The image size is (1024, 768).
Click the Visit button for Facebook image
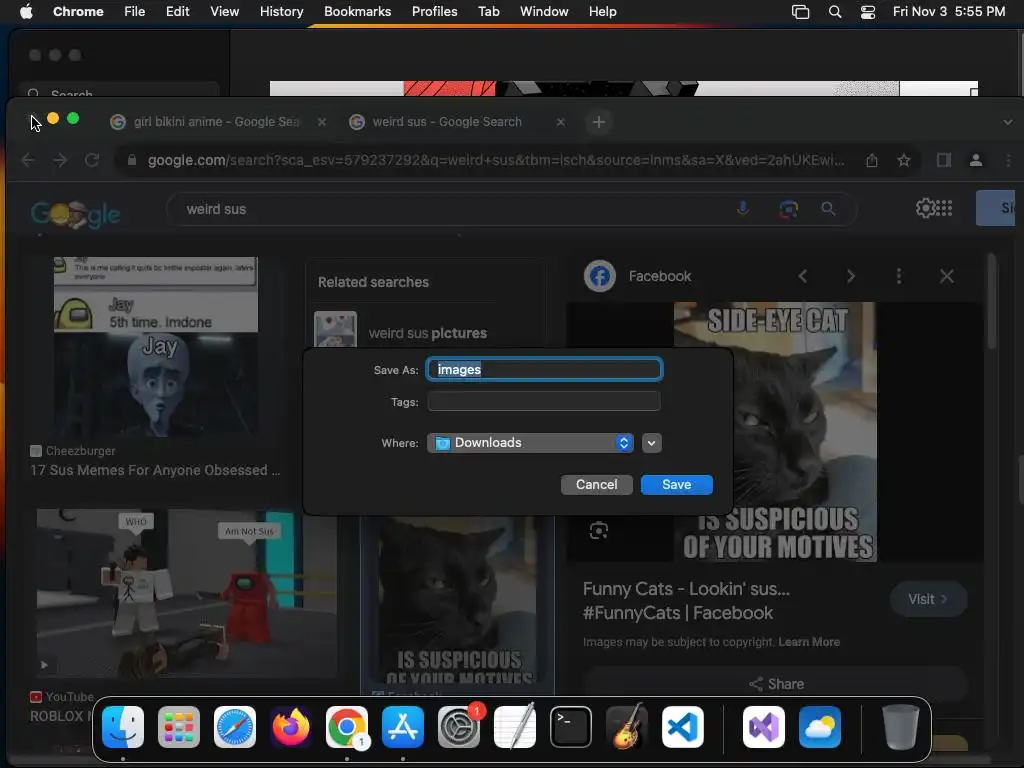(928, 599)
